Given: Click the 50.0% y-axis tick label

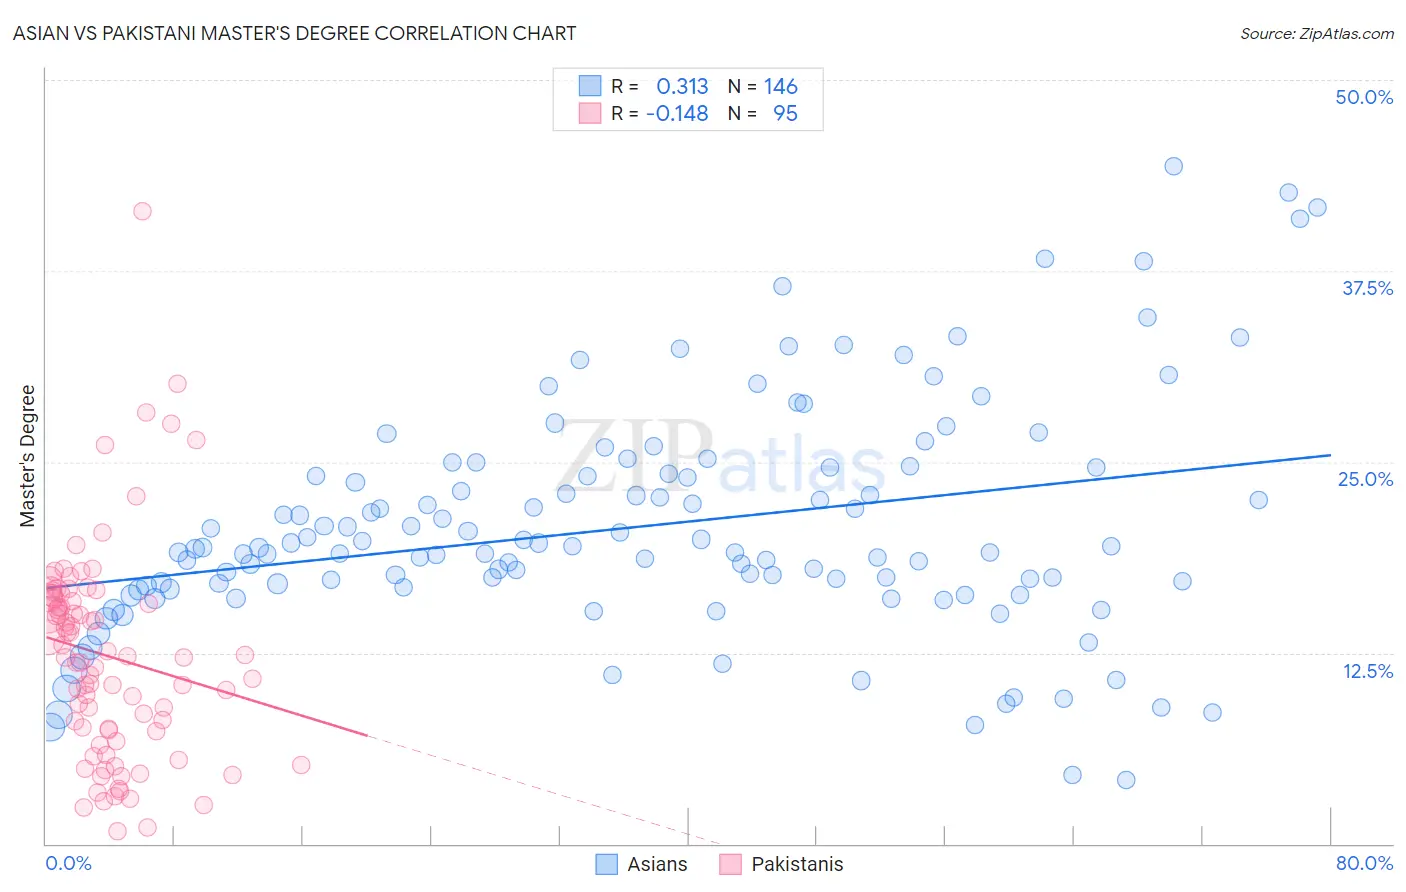Looking at the screenshot, I should (x=1364, y=97).
